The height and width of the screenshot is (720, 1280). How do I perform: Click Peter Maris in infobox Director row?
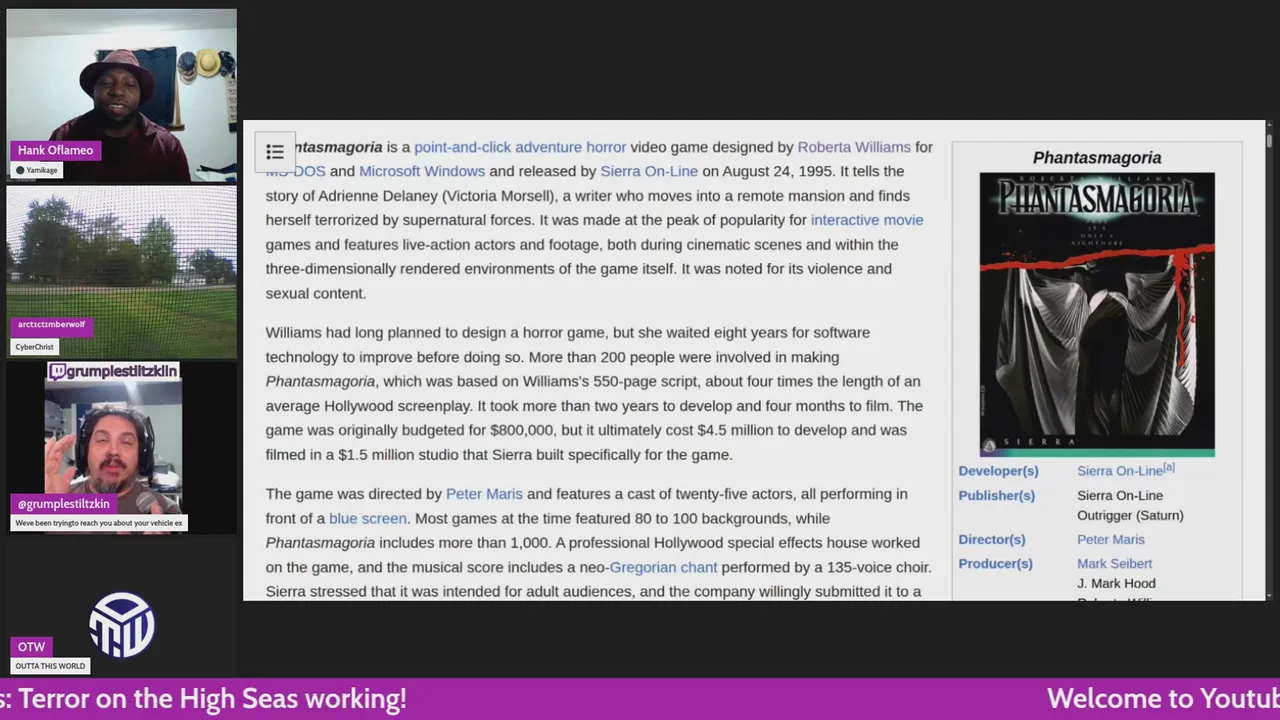[1111, 539]
